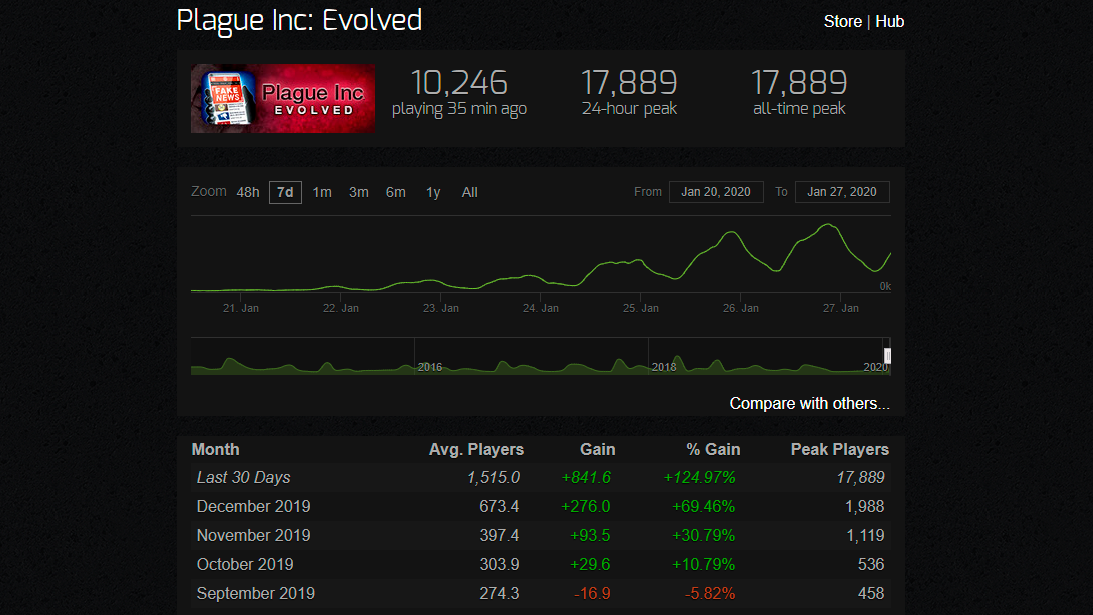
Task: Click the 2018 marker in navigator chart
Action: tap(664, 367)
